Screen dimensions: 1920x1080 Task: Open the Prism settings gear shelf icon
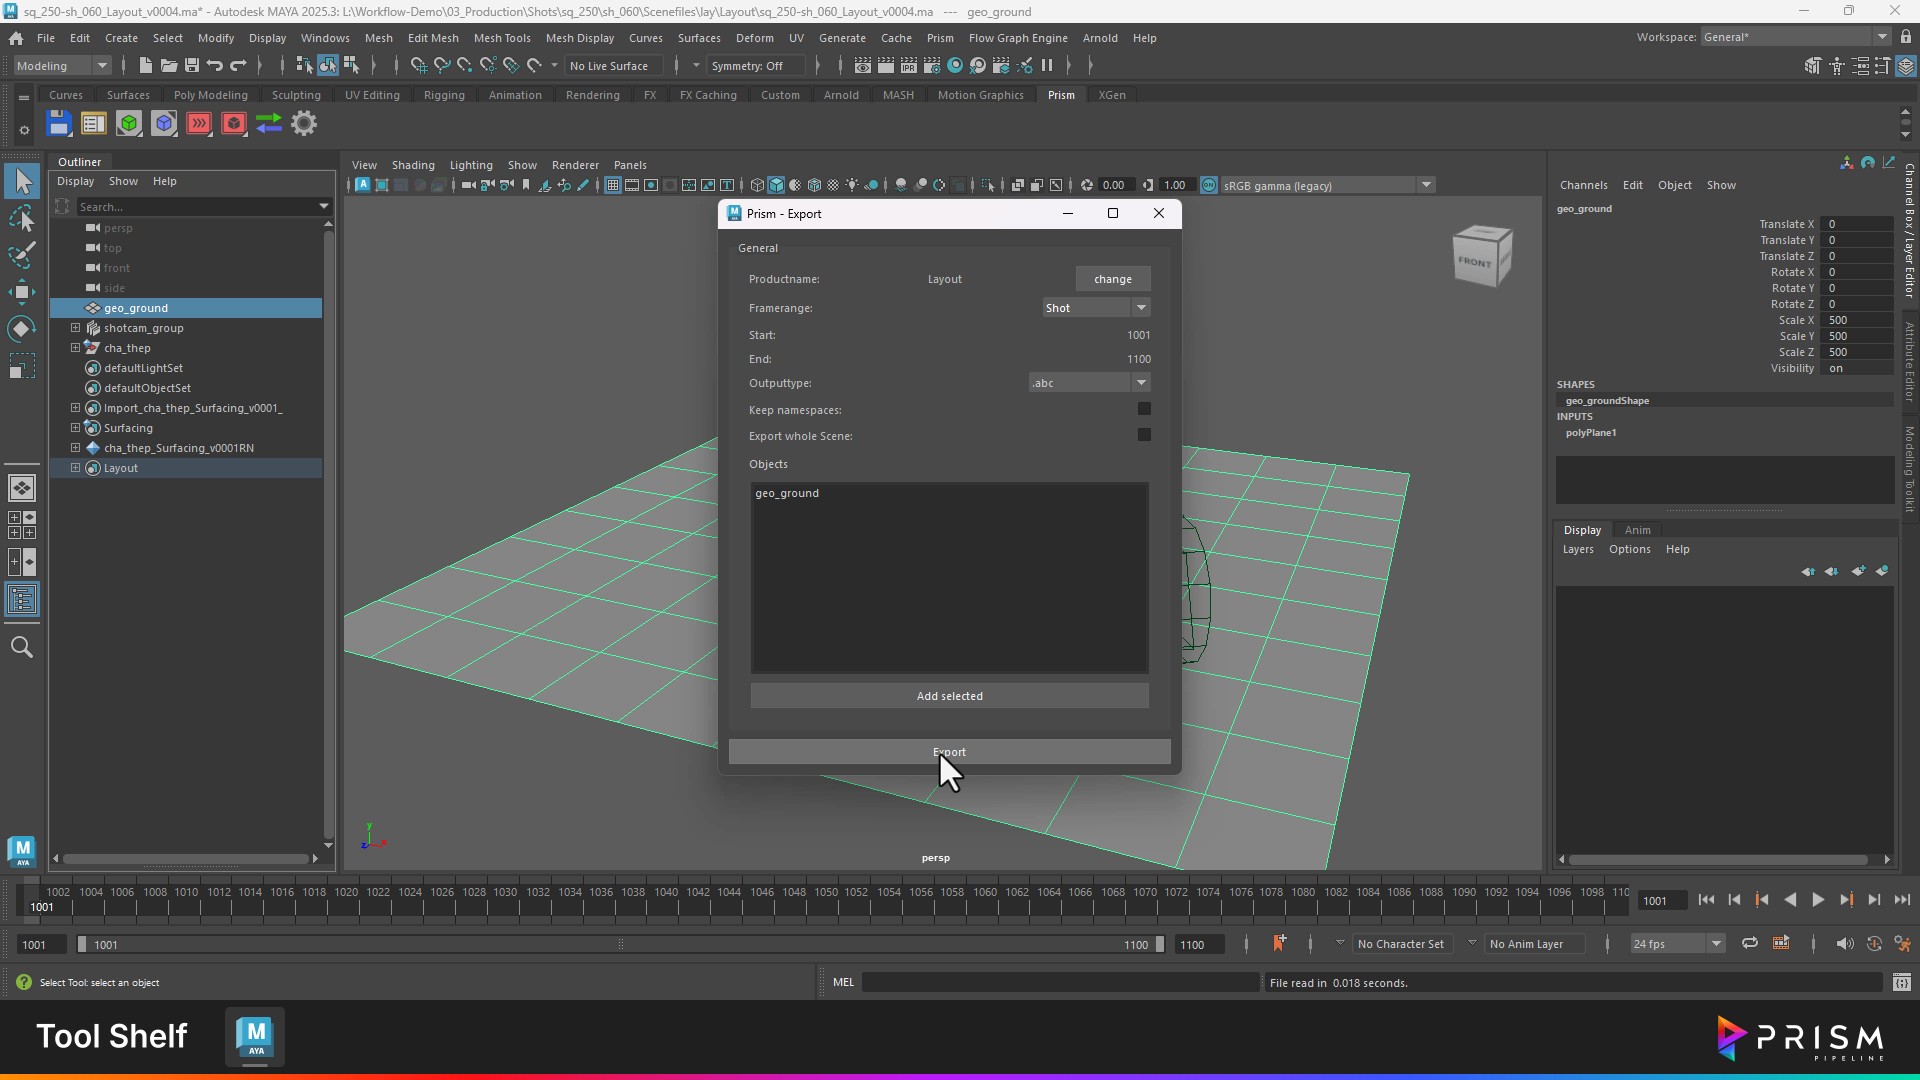(x=304, y=124)
